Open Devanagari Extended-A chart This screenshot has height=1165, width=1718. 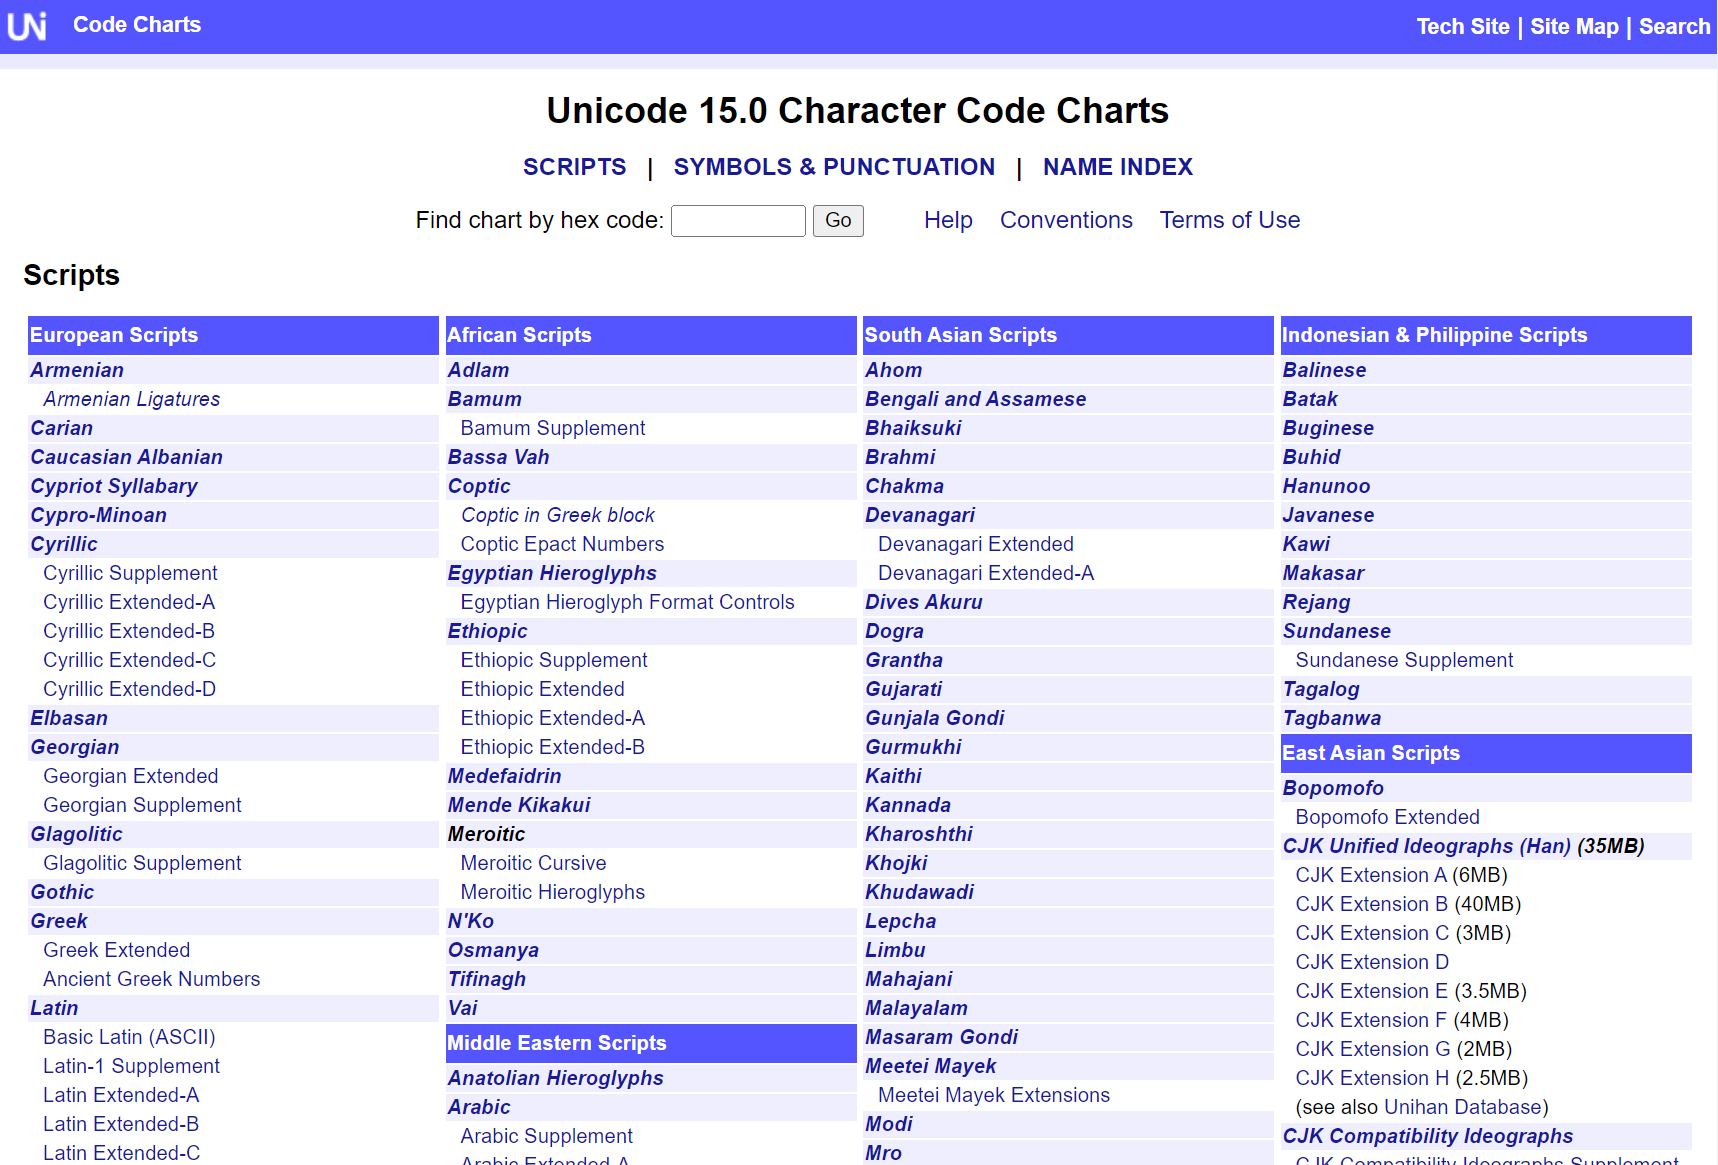coord(986,573)
